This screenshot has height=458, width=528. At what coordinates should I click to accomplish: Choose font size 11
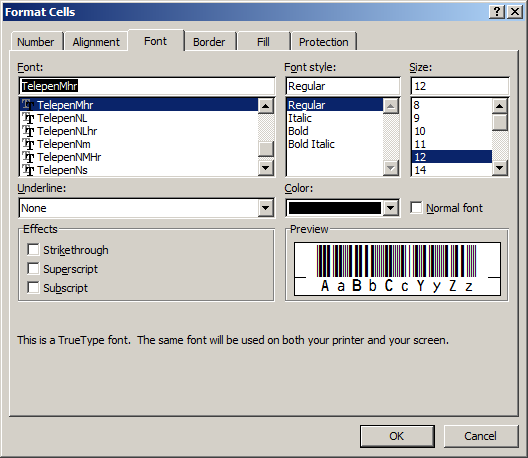(x=452, y=144)
